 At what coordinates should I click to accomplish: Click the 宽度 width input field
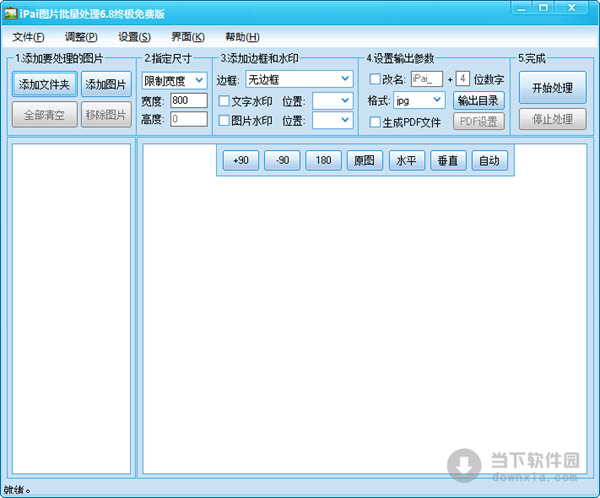point(187,100)
